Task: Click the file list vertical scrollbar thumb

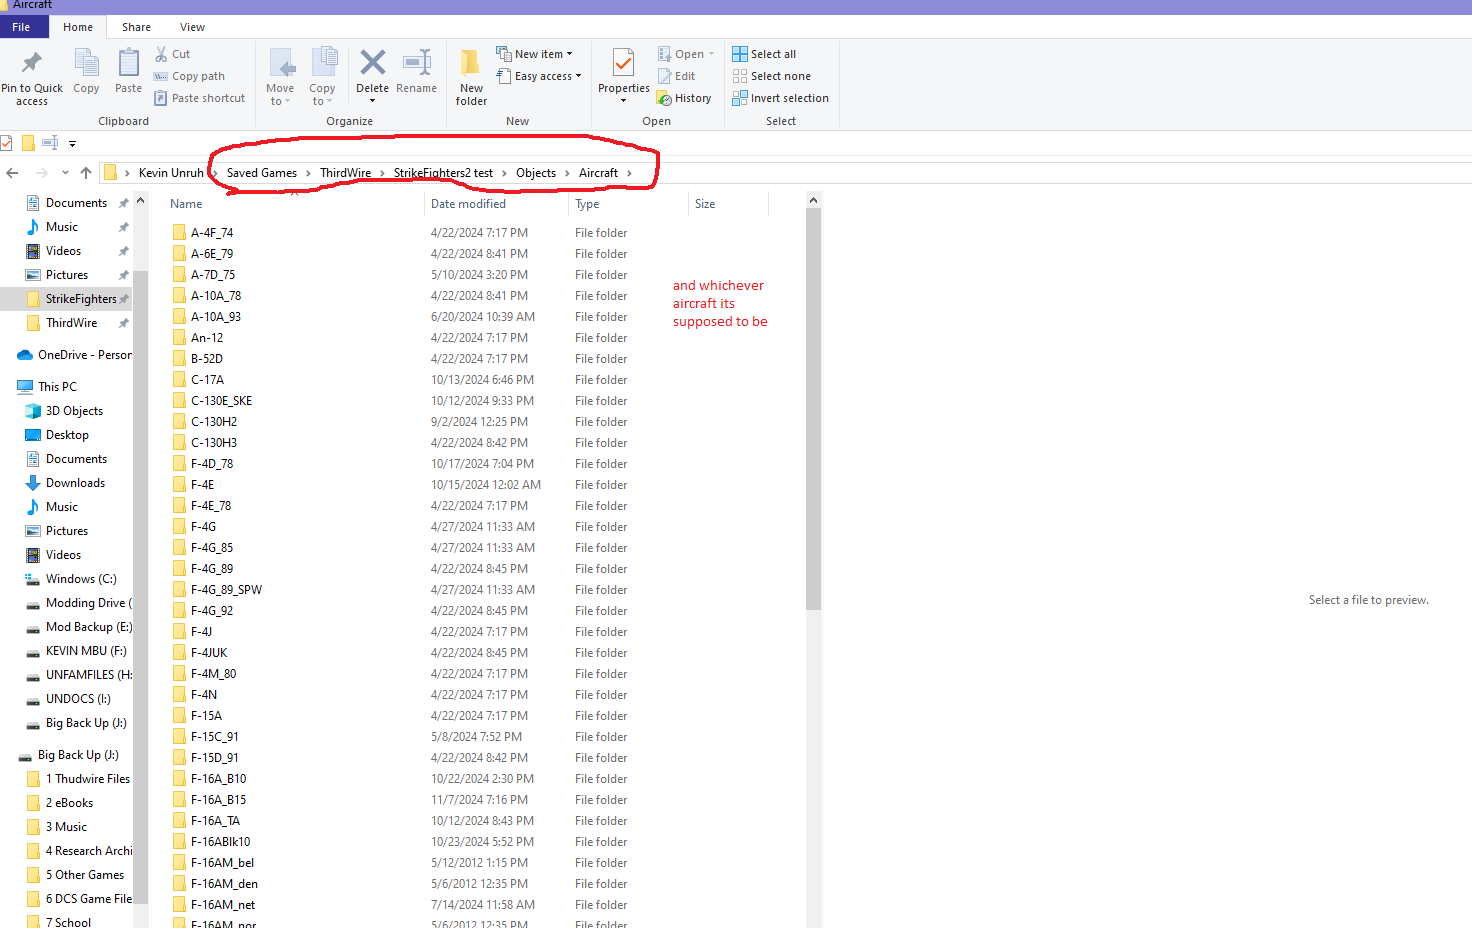Action: [x=813, y=410]
